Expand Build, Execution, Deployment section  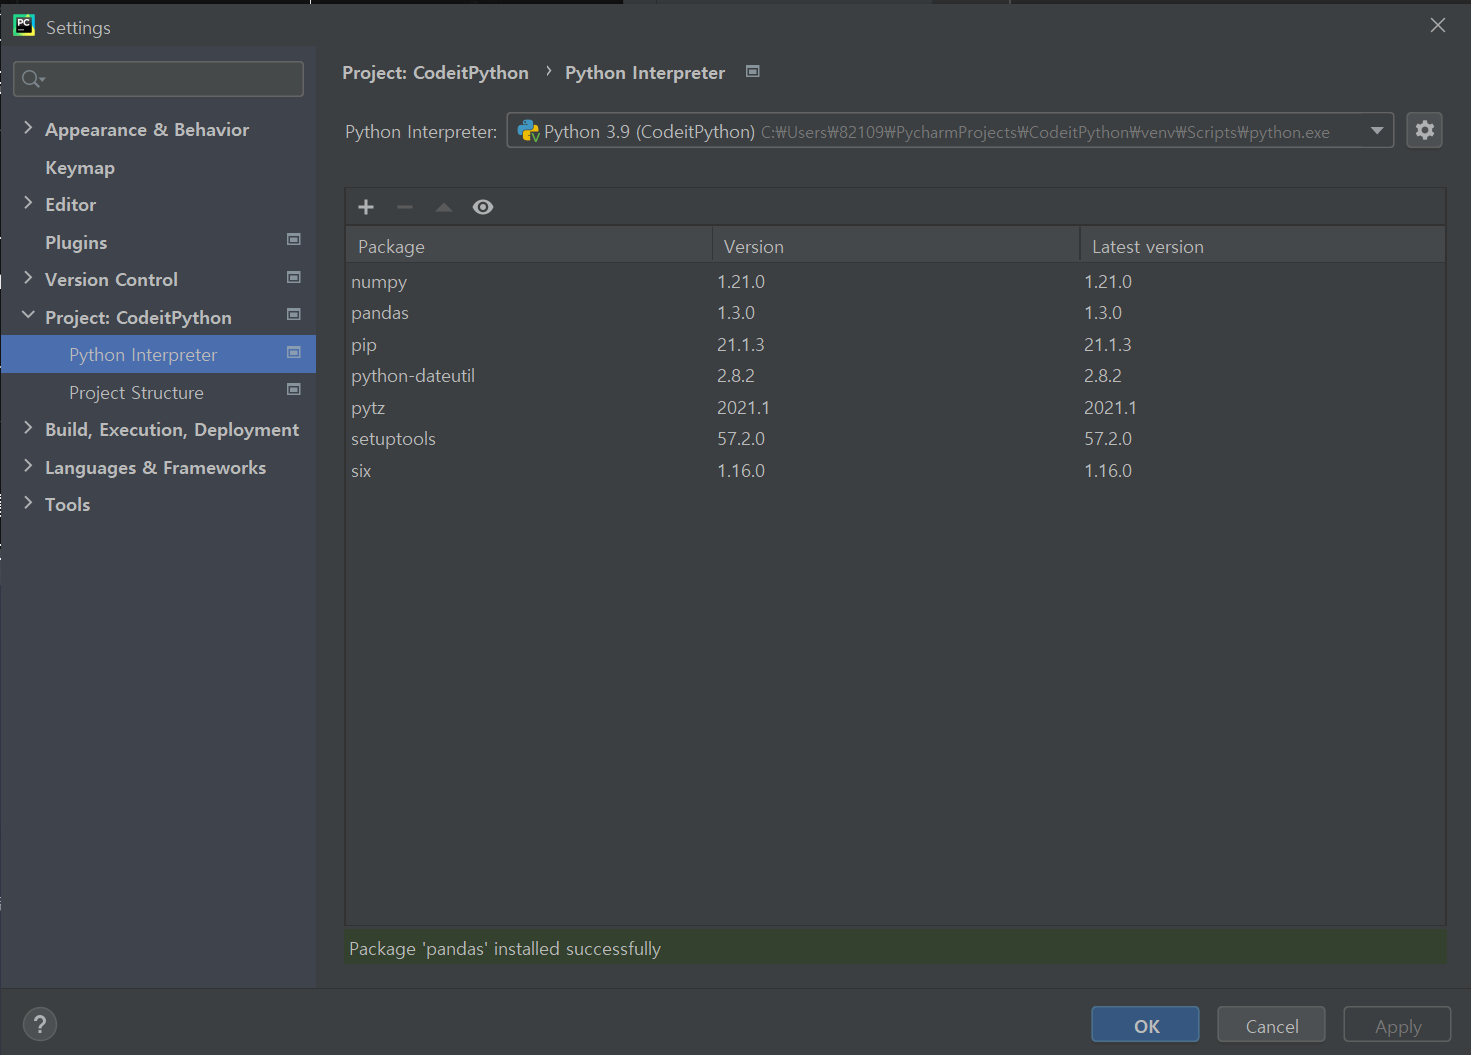pos(28,428)
